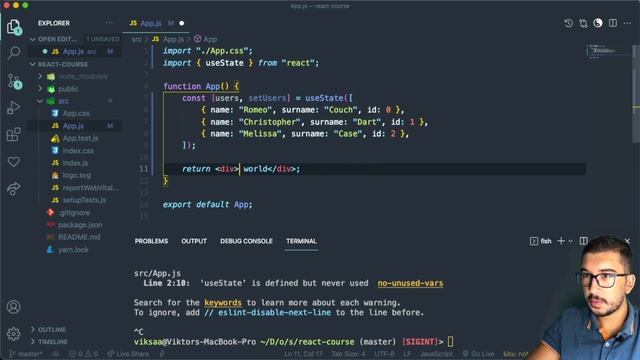Open the terminal launch profile dropdown arrow
Image resolution: width=640 pixels, height=360 pixels.
coord(571,241)
